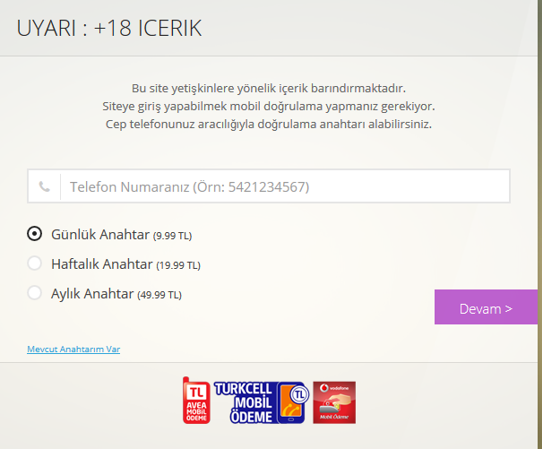Click the Haftalık Anahtar (19.99 TL) label
The width and height of the screenshot is (542, 449).
click(126, 264)
